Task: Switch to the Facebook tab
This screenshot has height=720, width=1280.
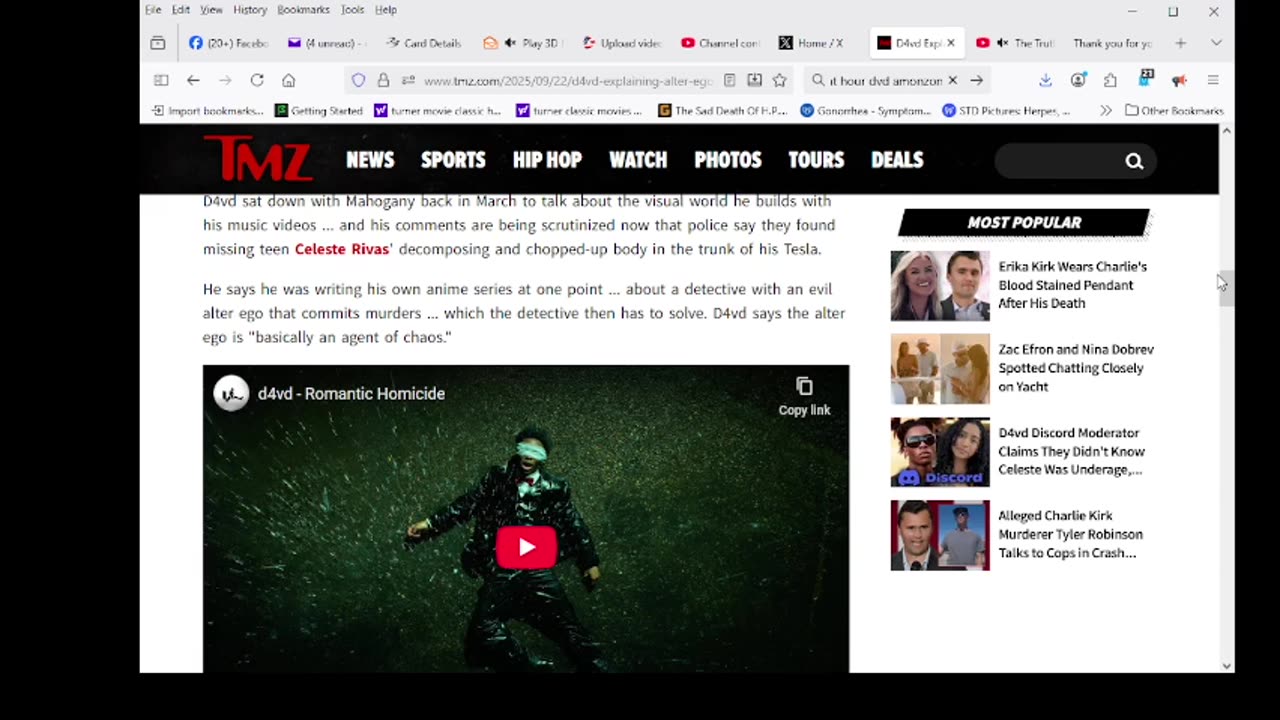Action: pos(228,43)
